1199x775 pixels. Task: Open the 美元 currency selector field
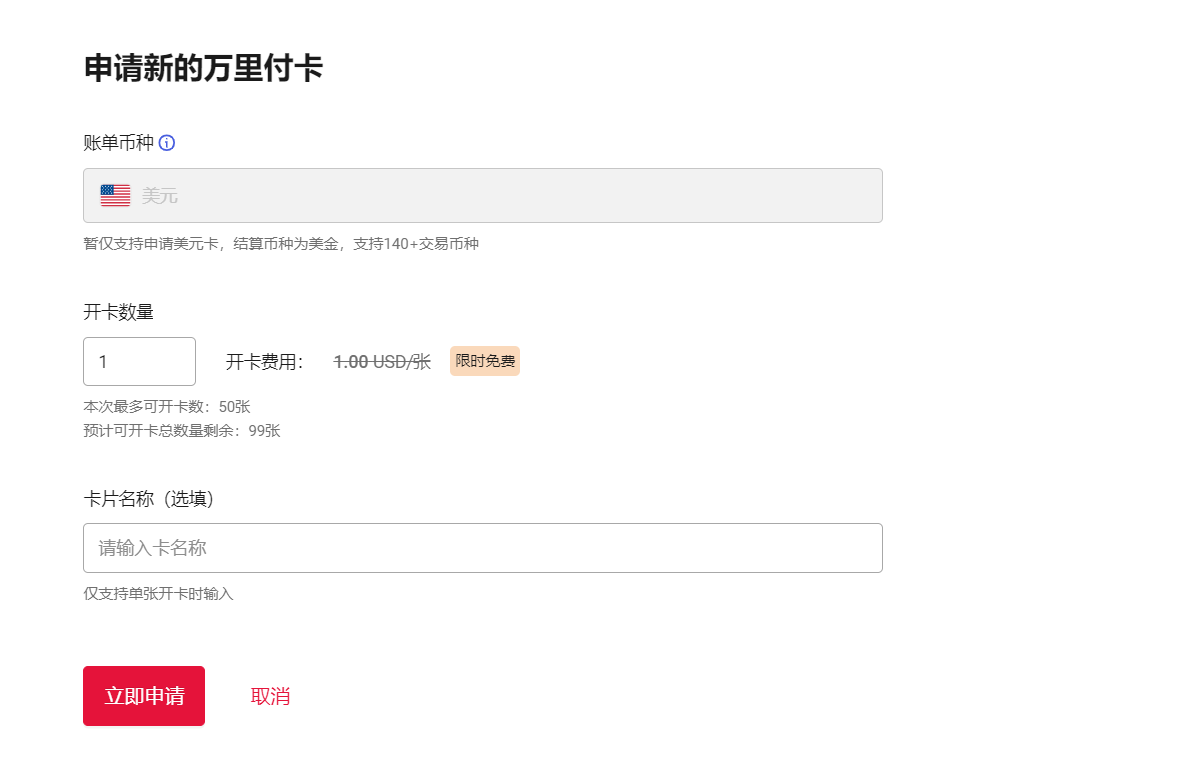tap(482, 196)
